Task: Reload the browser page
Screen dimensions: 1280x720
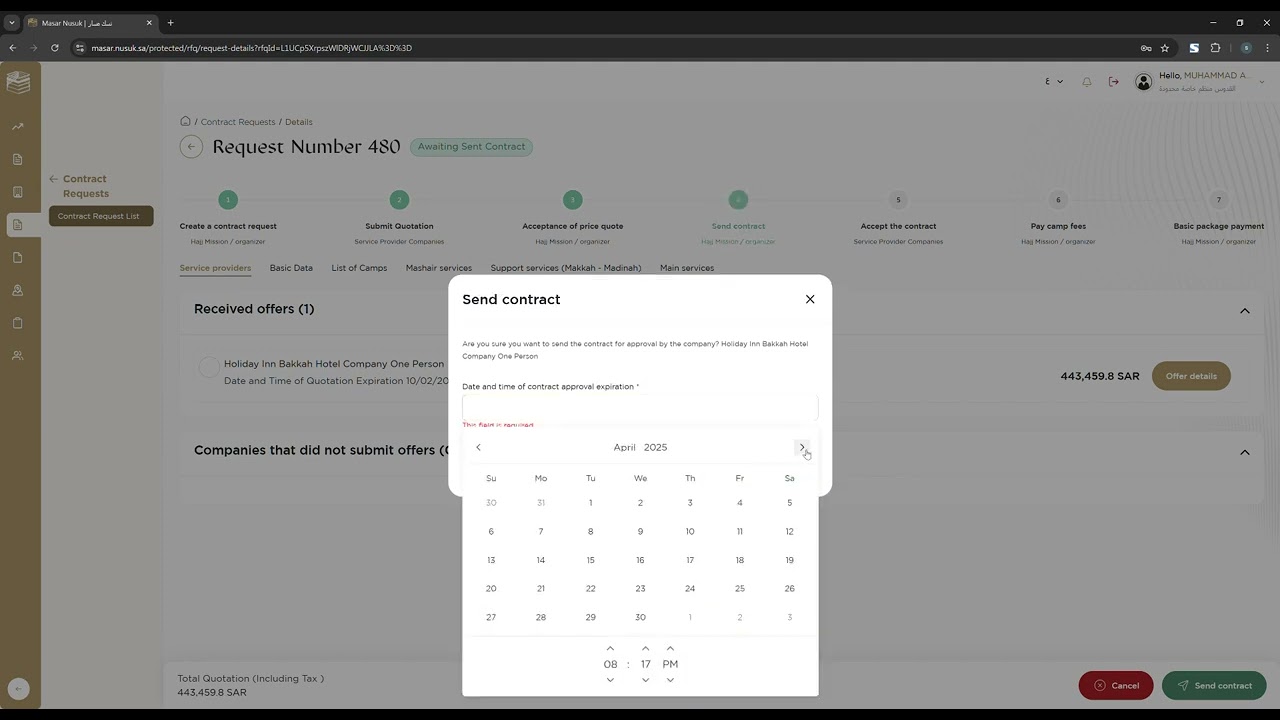Action: pyautogui.click(x=56, y=48)
